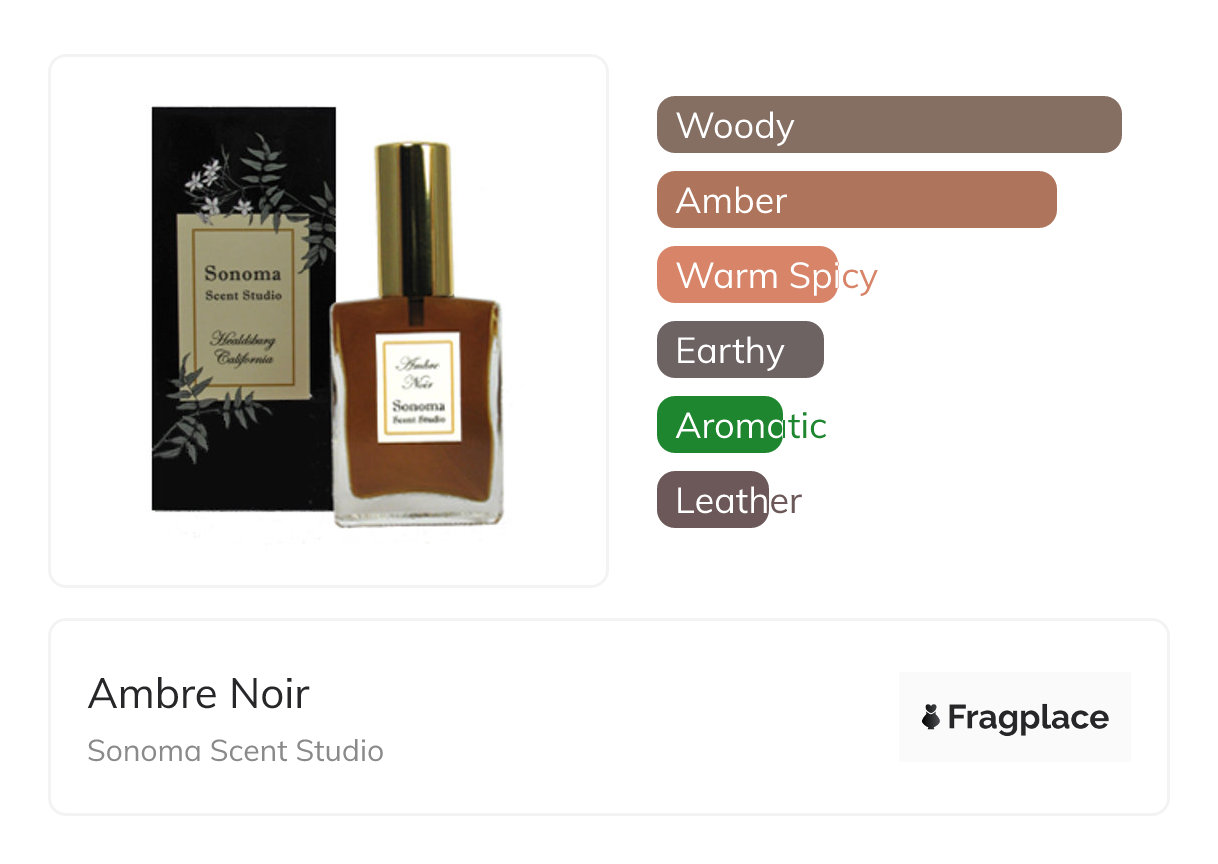The height and width of the screenshot is (864, 1218).
Task: Open the Ambre Noir perfume title
Action: pos(199,693)
